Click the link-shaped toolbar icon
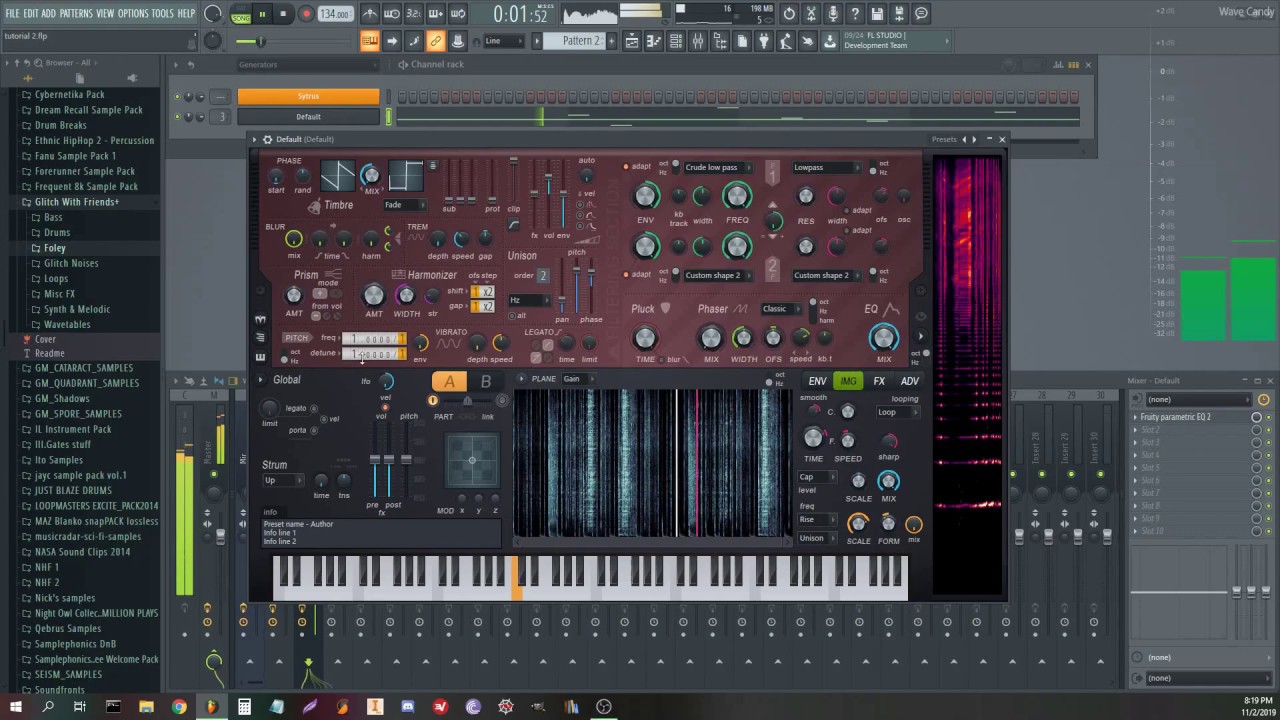This screenshot has width=1280, height=720. pos(435,41)
